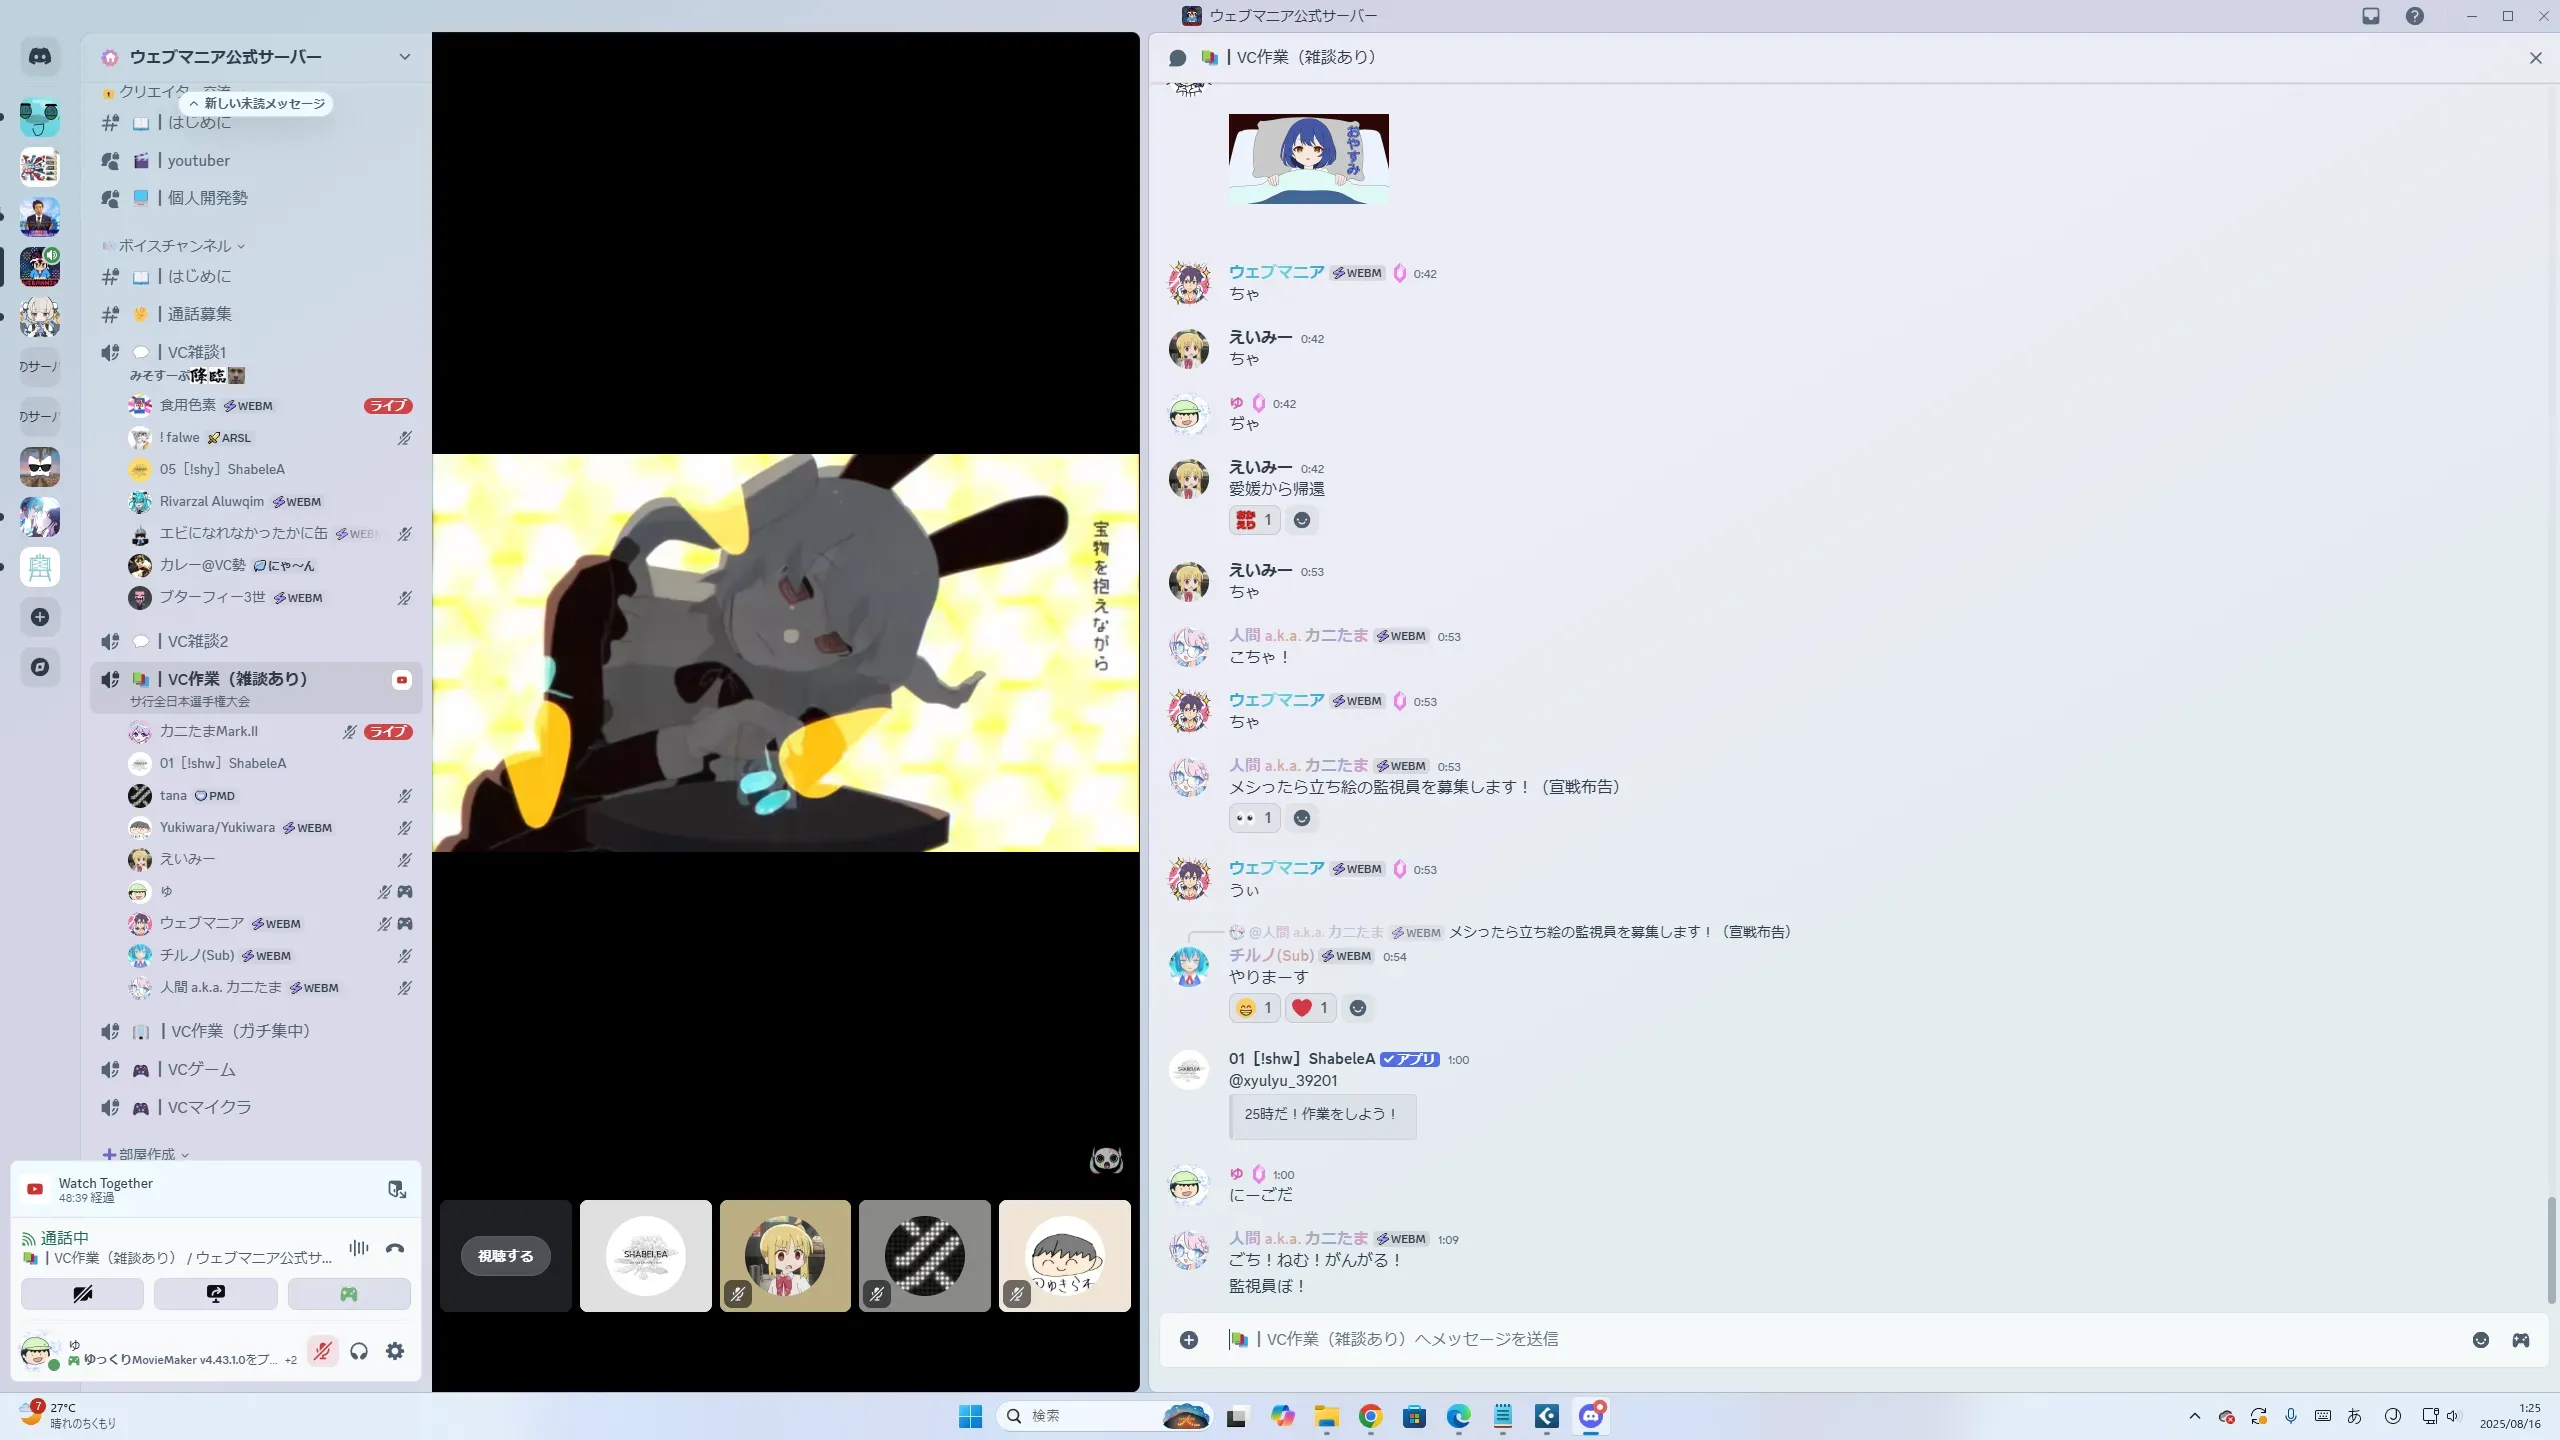Toggle the microphone mute button
The width and height of the screenshot is (2560, 1440).
322,1351
